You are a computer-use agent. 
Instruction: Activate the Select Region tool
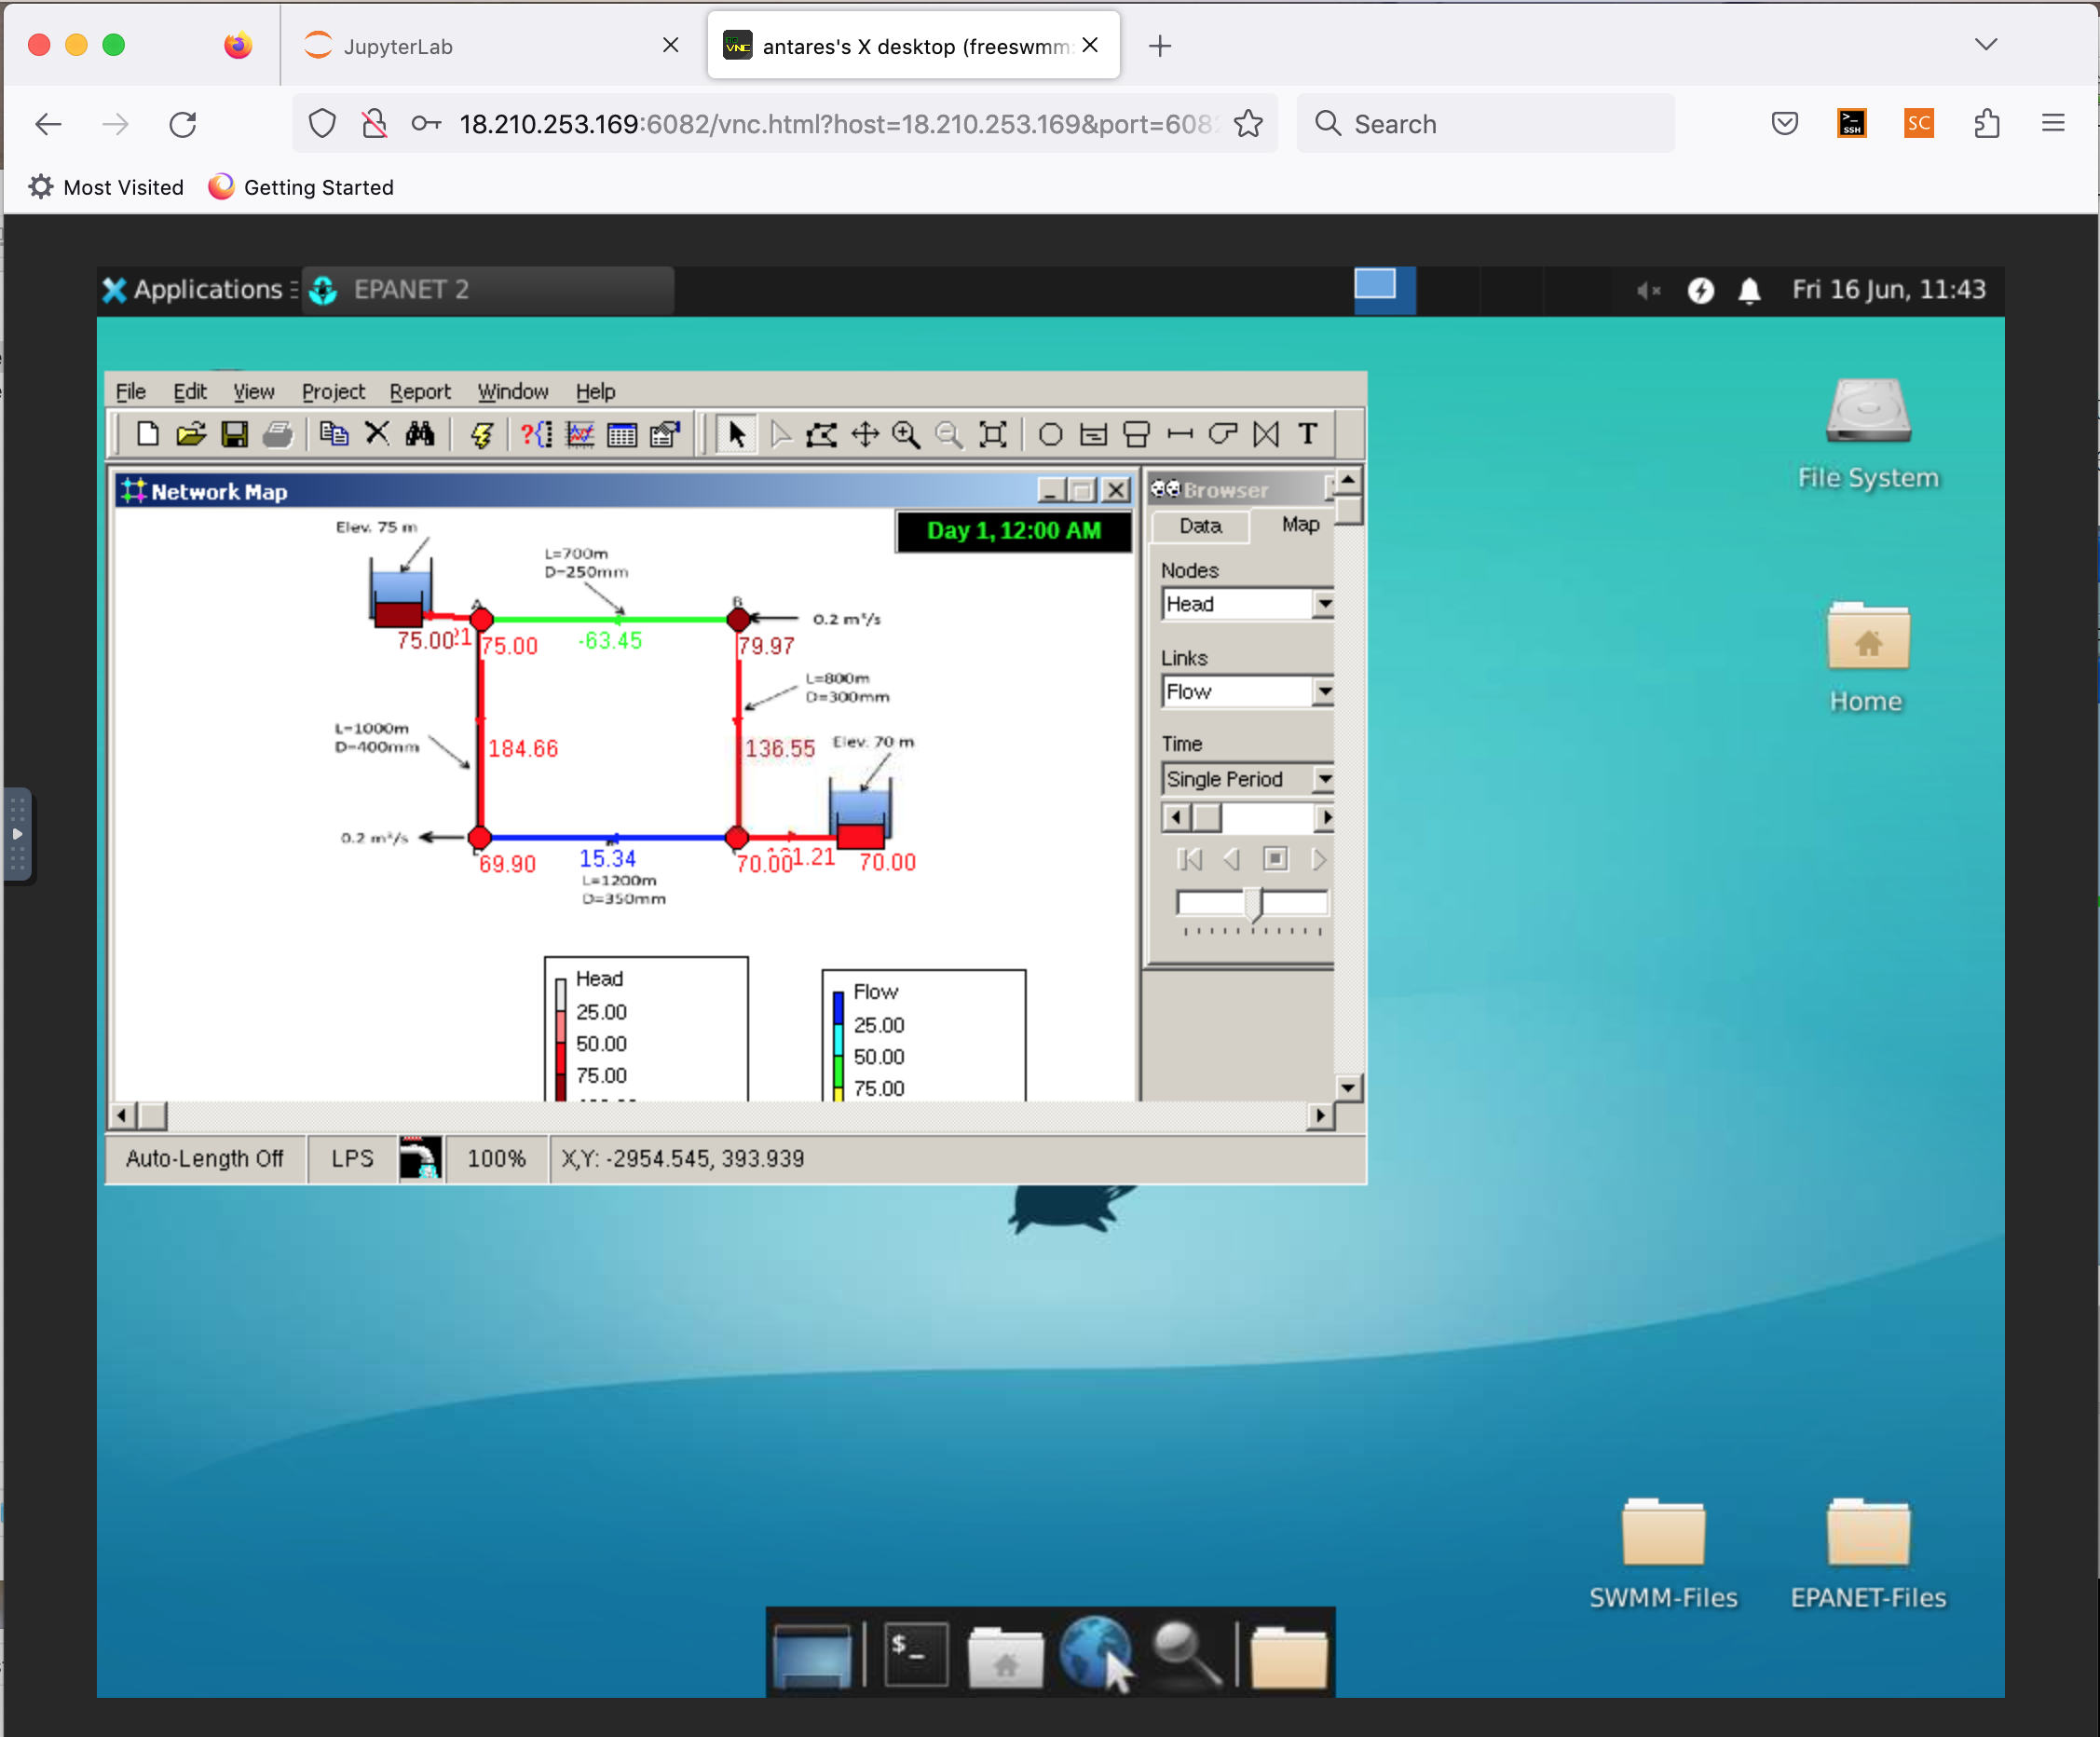point(822,434)
